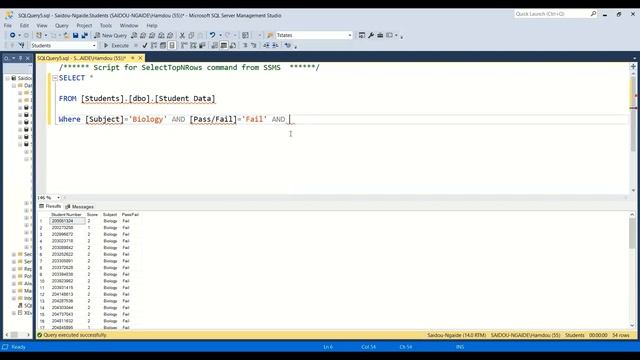Open the find combo box dropdown
The width and height of the screenshot is (640, 360).
pyautogui.click(x=350, y=36)
